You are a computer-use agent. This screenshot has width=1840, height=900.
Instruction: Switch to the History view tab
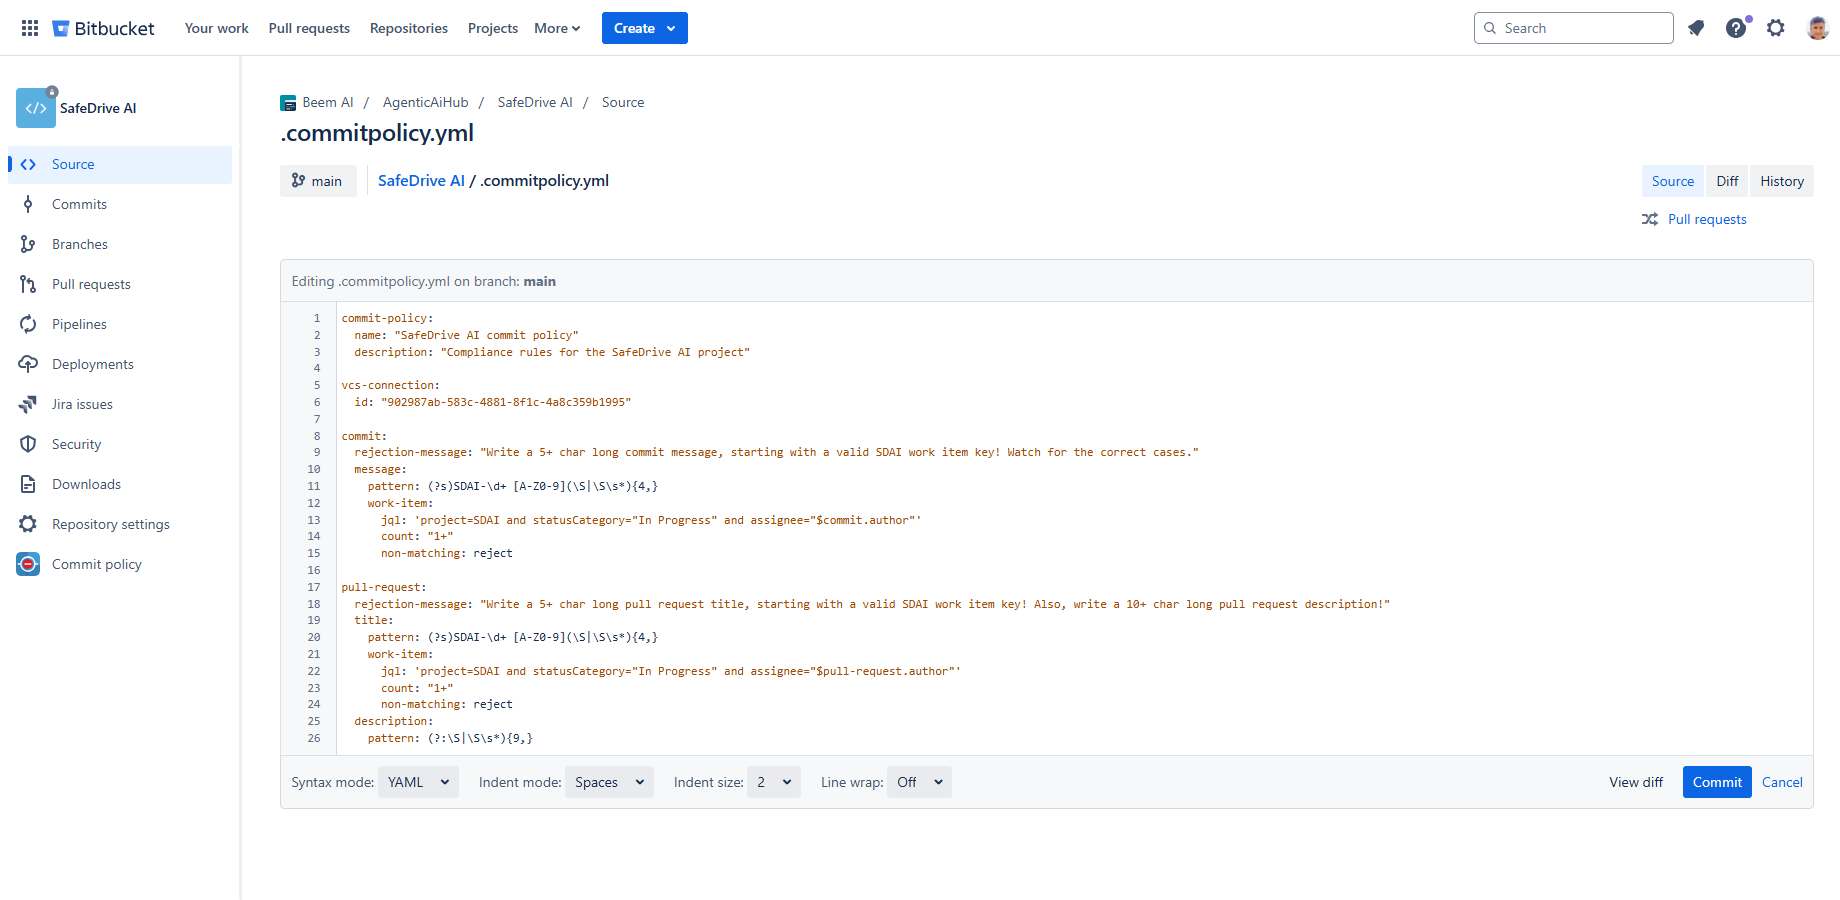coord(1782,181)
